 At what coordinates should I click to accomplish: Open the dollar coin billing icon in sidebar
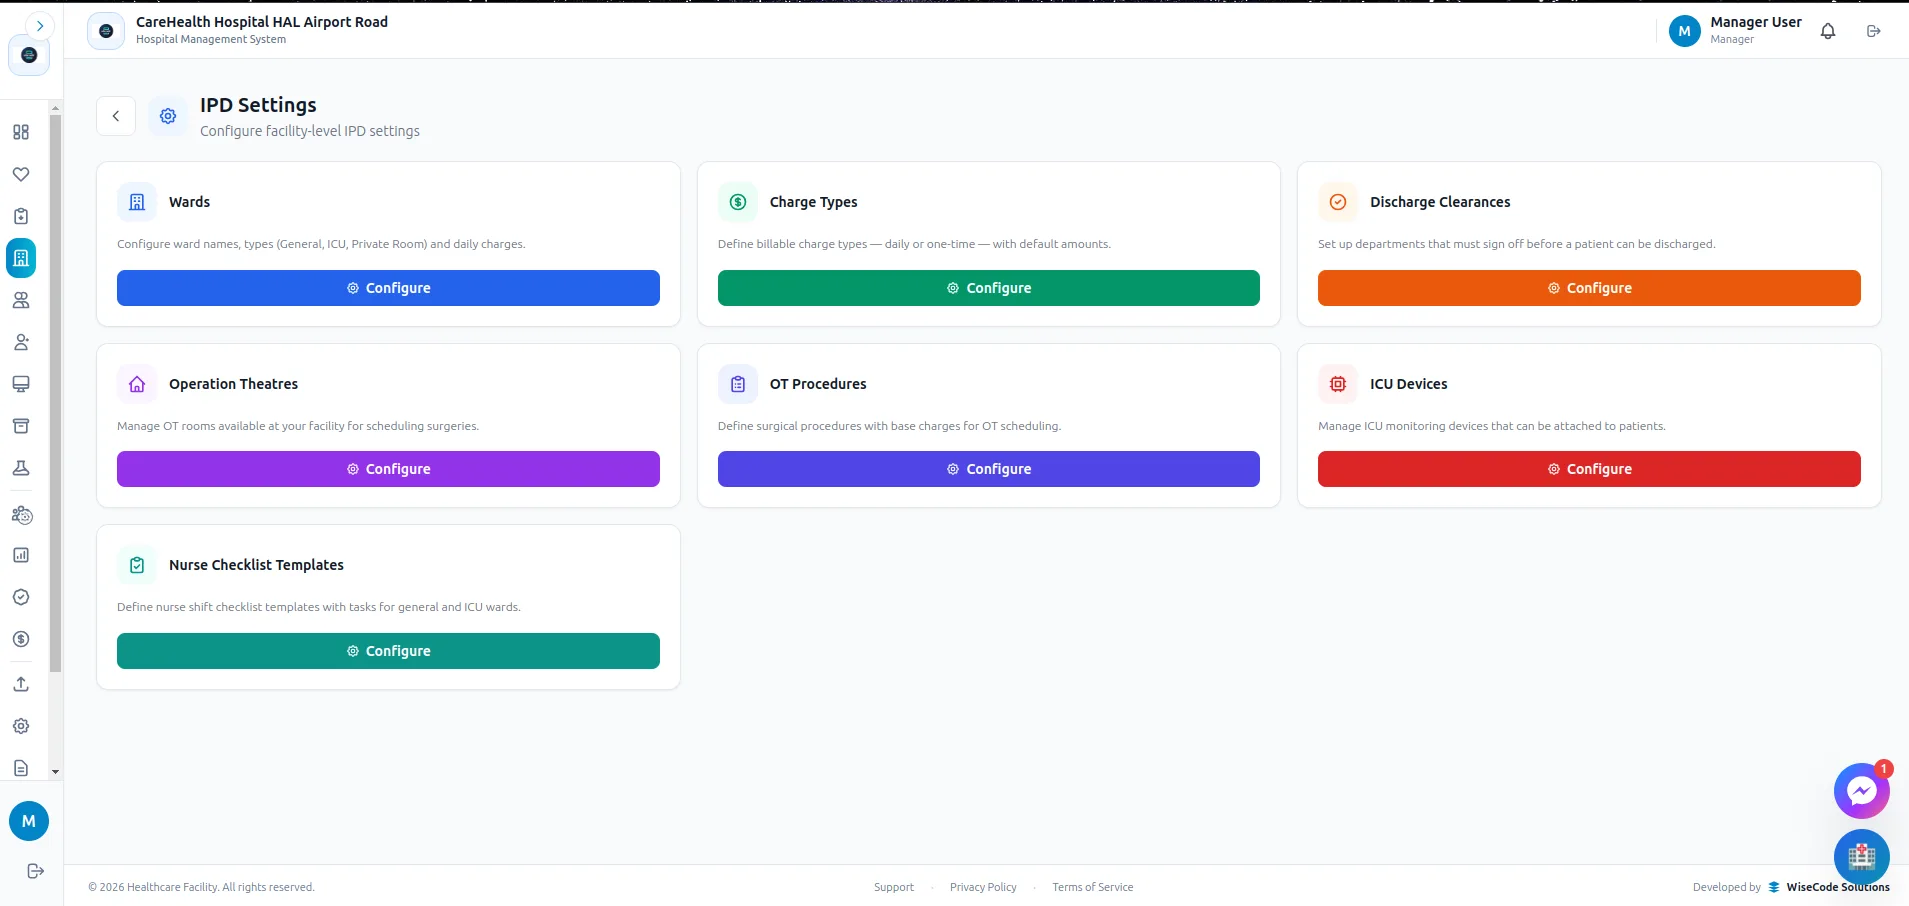point(21,639)
